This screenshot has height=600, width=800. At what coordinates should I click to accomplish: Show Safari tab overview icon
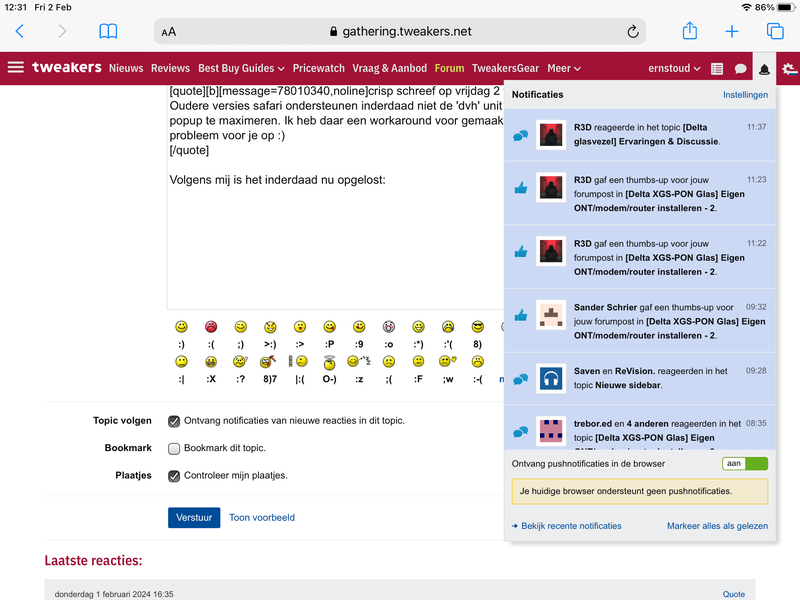coord(775,31)
